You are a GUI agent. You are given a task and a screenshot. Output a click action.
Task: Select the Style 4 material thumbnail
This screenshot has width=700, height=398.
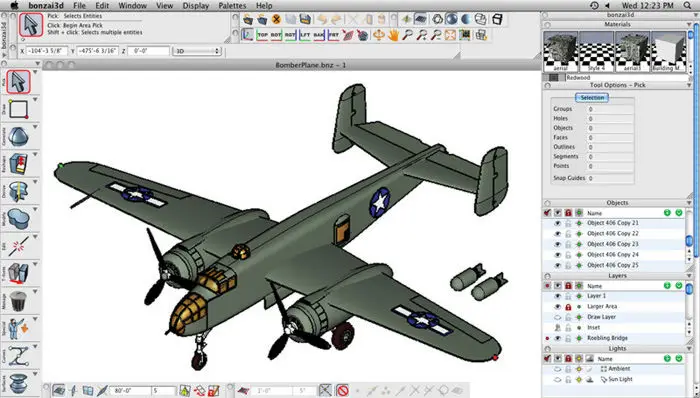tap(596, 51)
